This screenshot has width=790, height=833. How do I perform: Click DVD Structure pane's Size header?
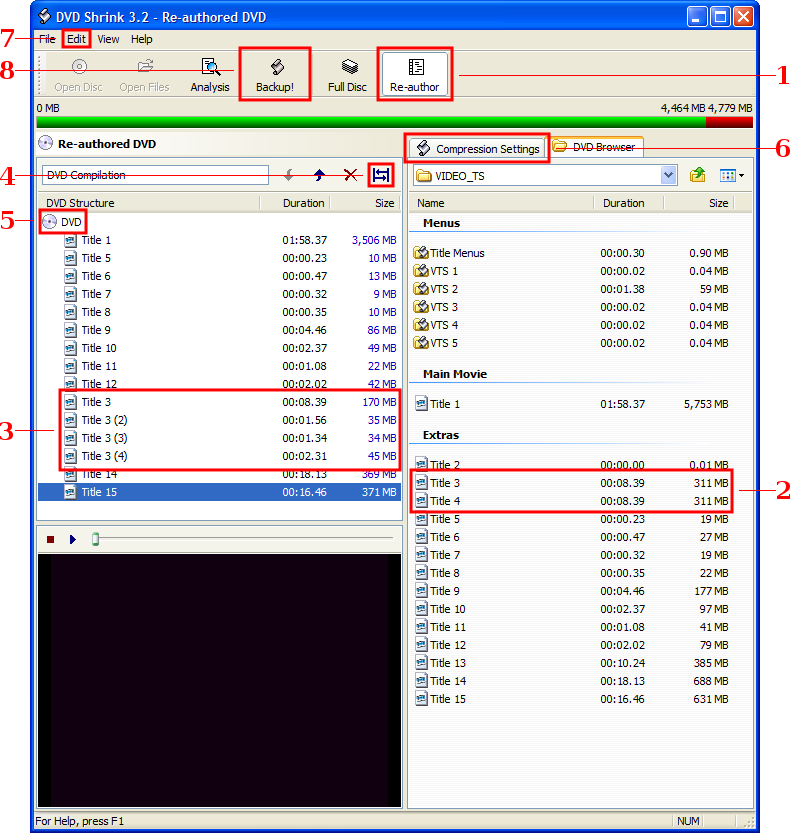pos(366,203)
